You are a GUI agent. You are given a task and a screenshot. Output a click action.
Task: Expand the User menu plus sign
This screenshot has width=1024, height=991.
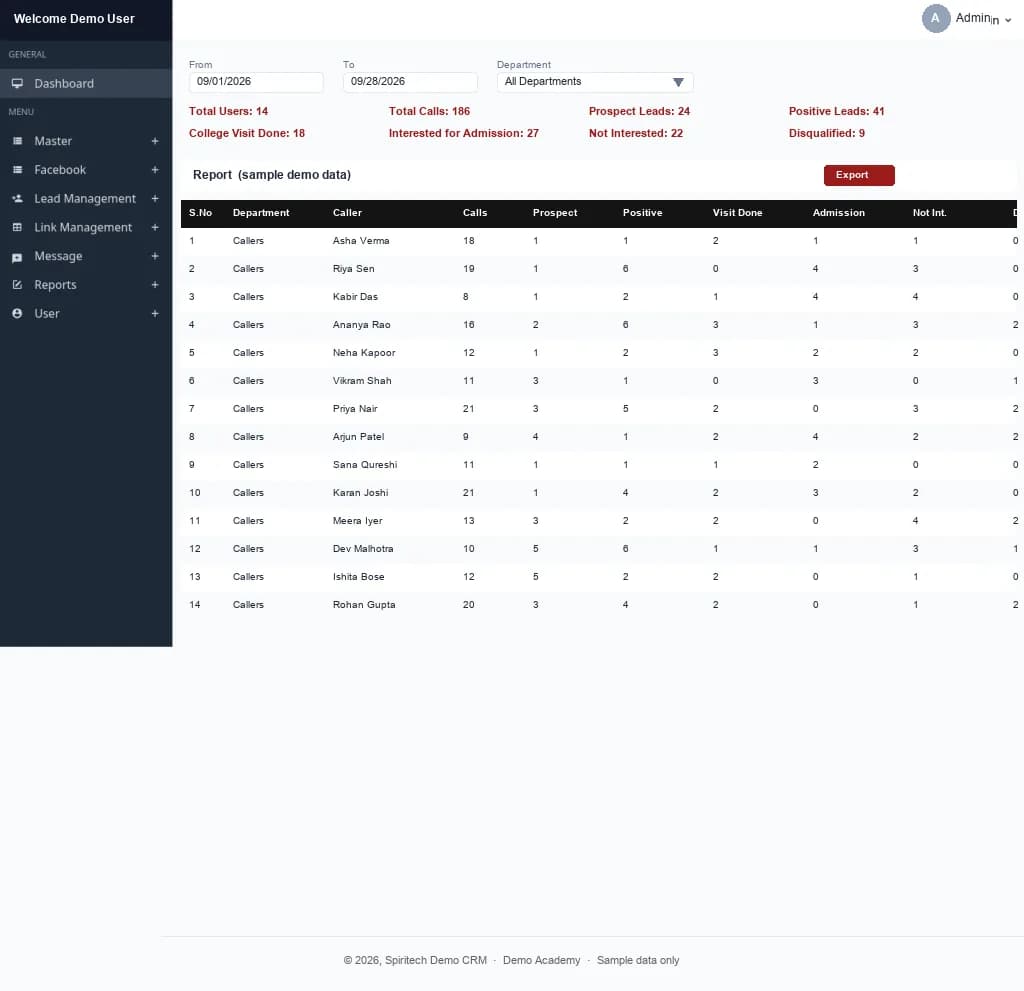[x=155, y=314]
